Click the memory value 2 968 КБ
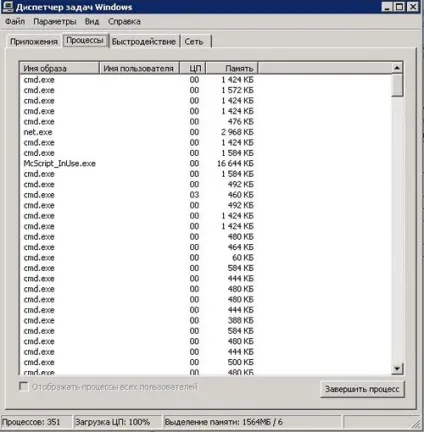 tap(237, 132)
